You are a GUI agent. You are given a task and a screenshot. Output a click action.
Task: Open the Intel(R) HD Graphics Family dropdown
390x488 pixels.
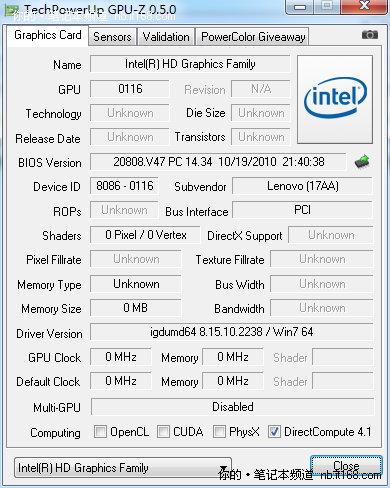pyautogui.click(x=123, y=468)
